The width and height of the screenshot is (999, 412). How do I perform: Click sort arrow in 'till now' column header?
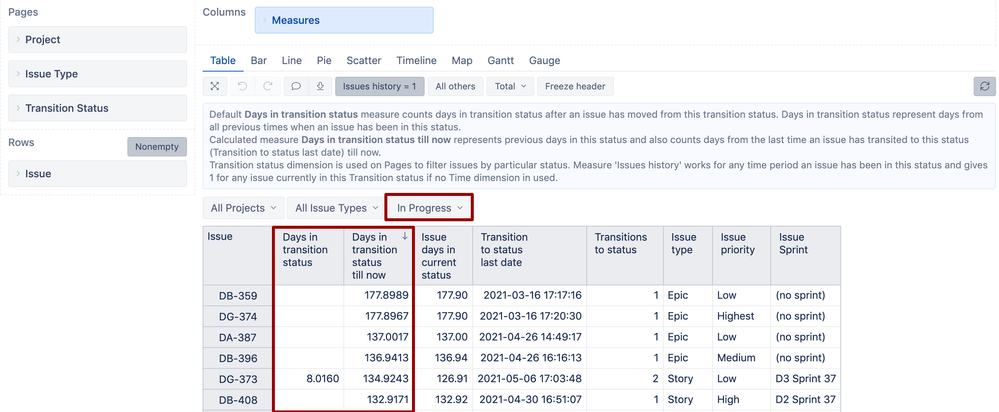click(x=404, y=237)
